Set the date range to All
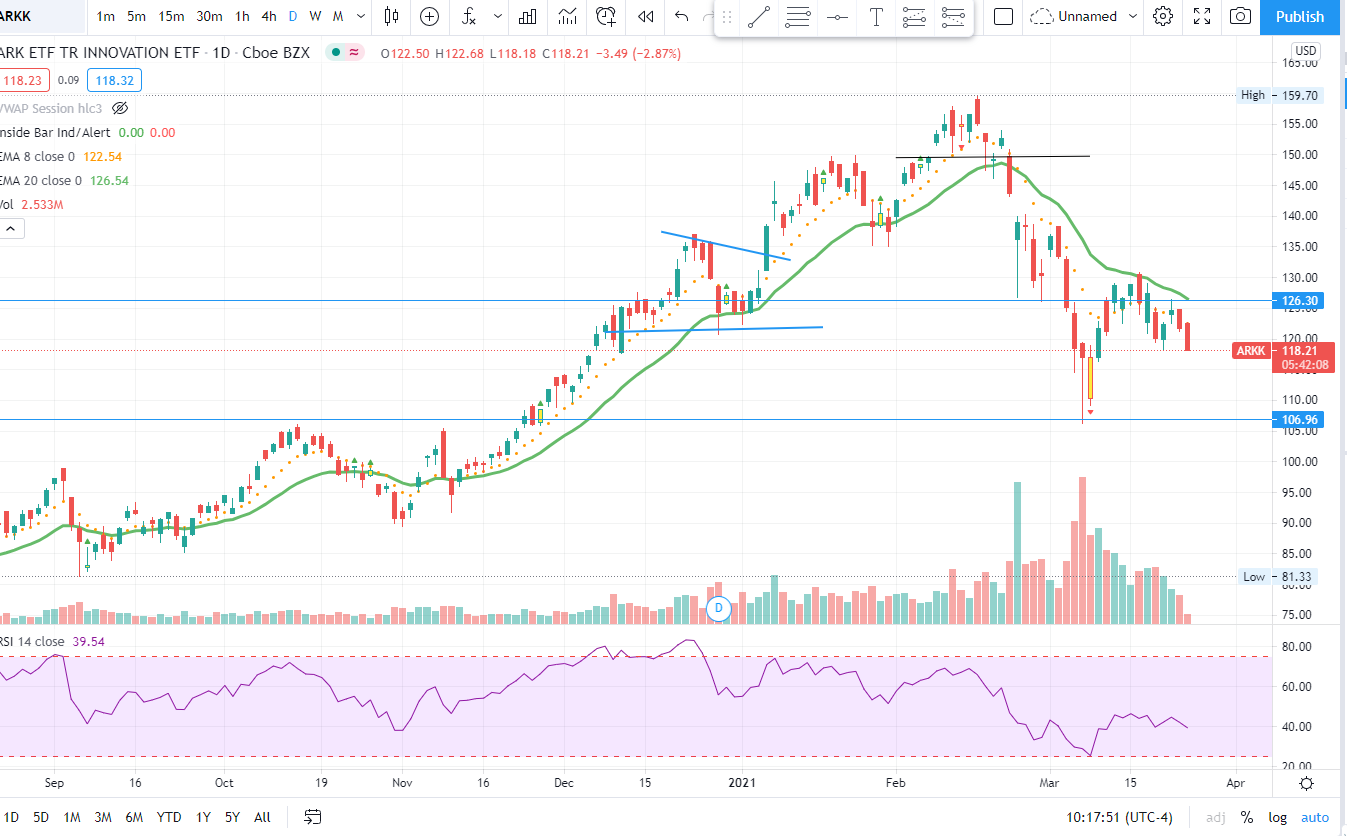This screenshot has height=836, width=1347. pos(262,817)
